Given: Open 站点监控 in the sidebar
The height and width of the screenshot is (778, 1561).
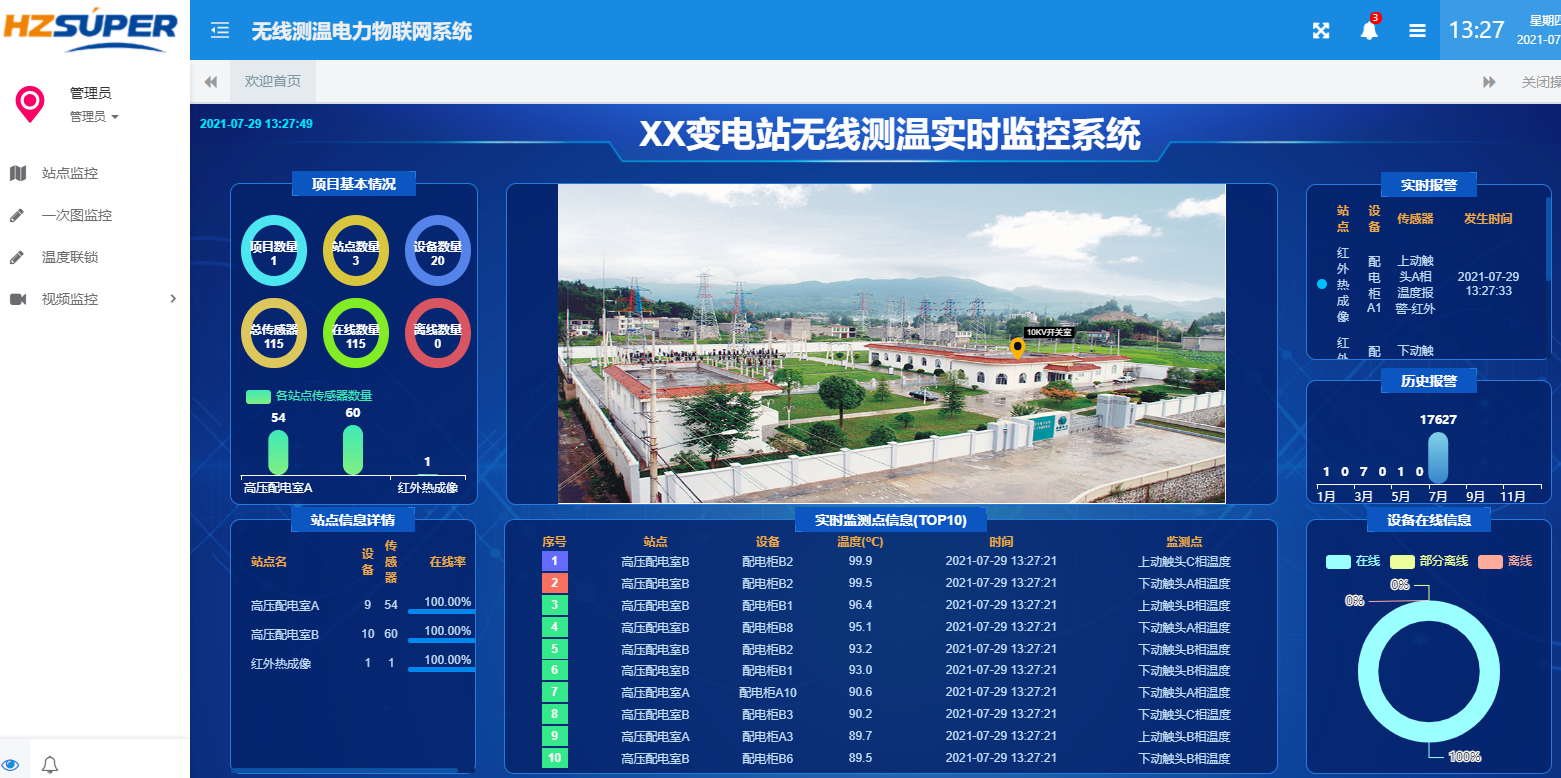Looking at the screenshot, I should click(x=70, y=173).
